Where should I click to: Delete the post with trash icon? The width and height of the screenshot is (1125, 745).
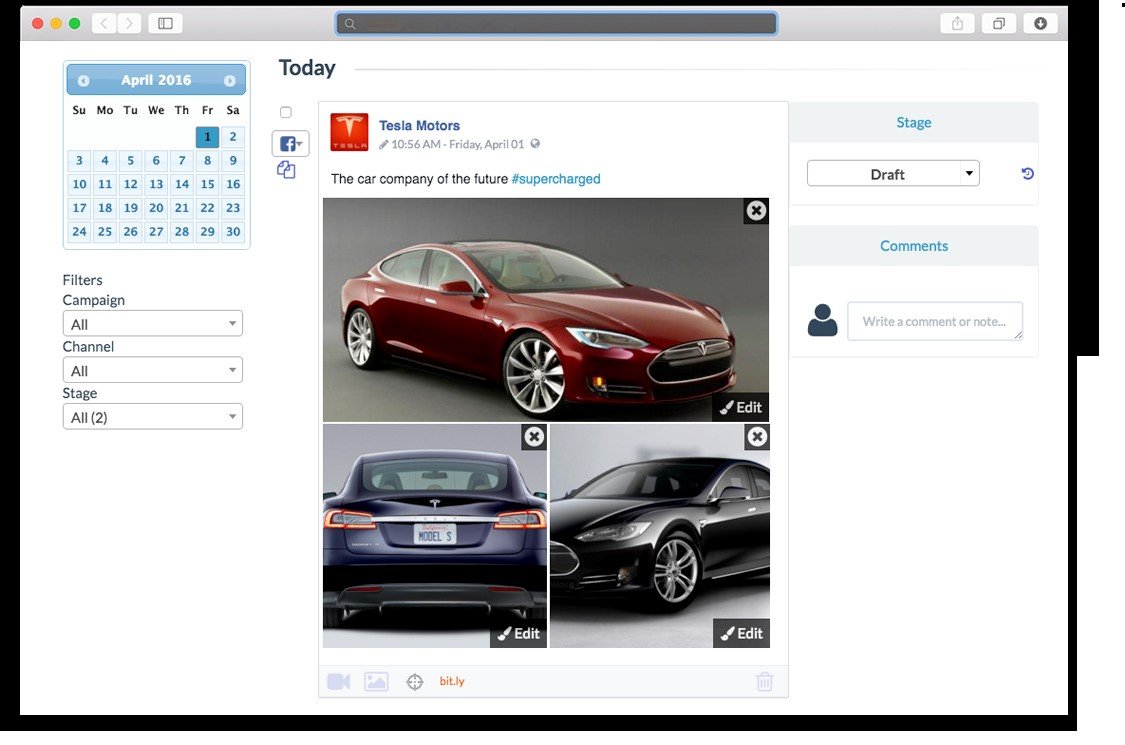765,681
